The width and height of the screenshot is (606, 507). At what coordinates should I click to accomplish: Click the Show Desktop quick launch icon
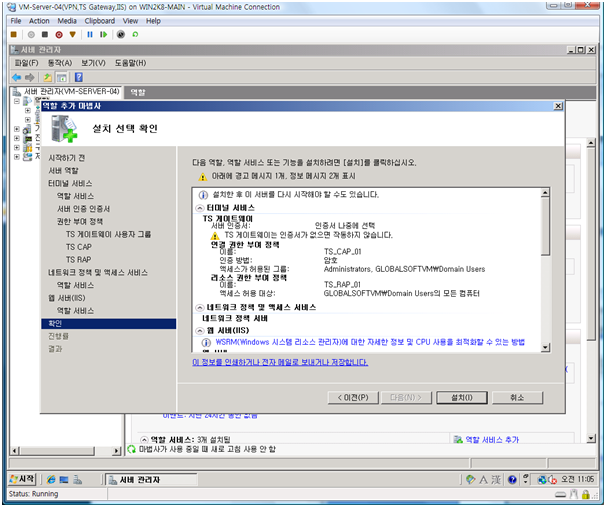pyautogui.click(x=64, y=480)
